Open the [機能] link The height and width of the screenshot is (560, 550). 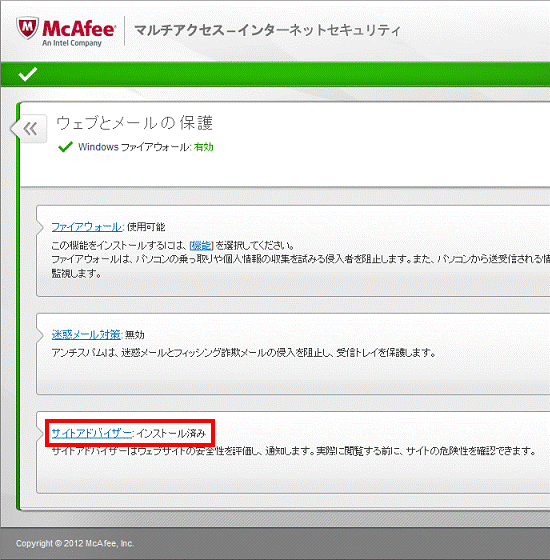coord(201,245)
